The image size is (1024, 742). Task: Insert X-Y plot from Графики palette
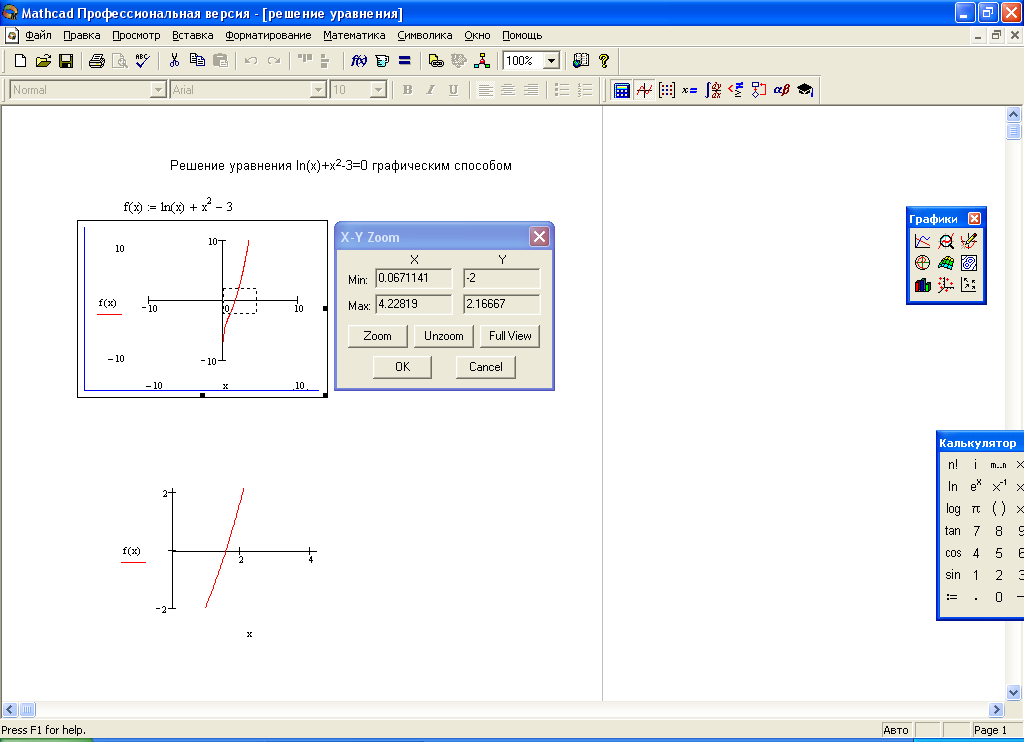922,241
